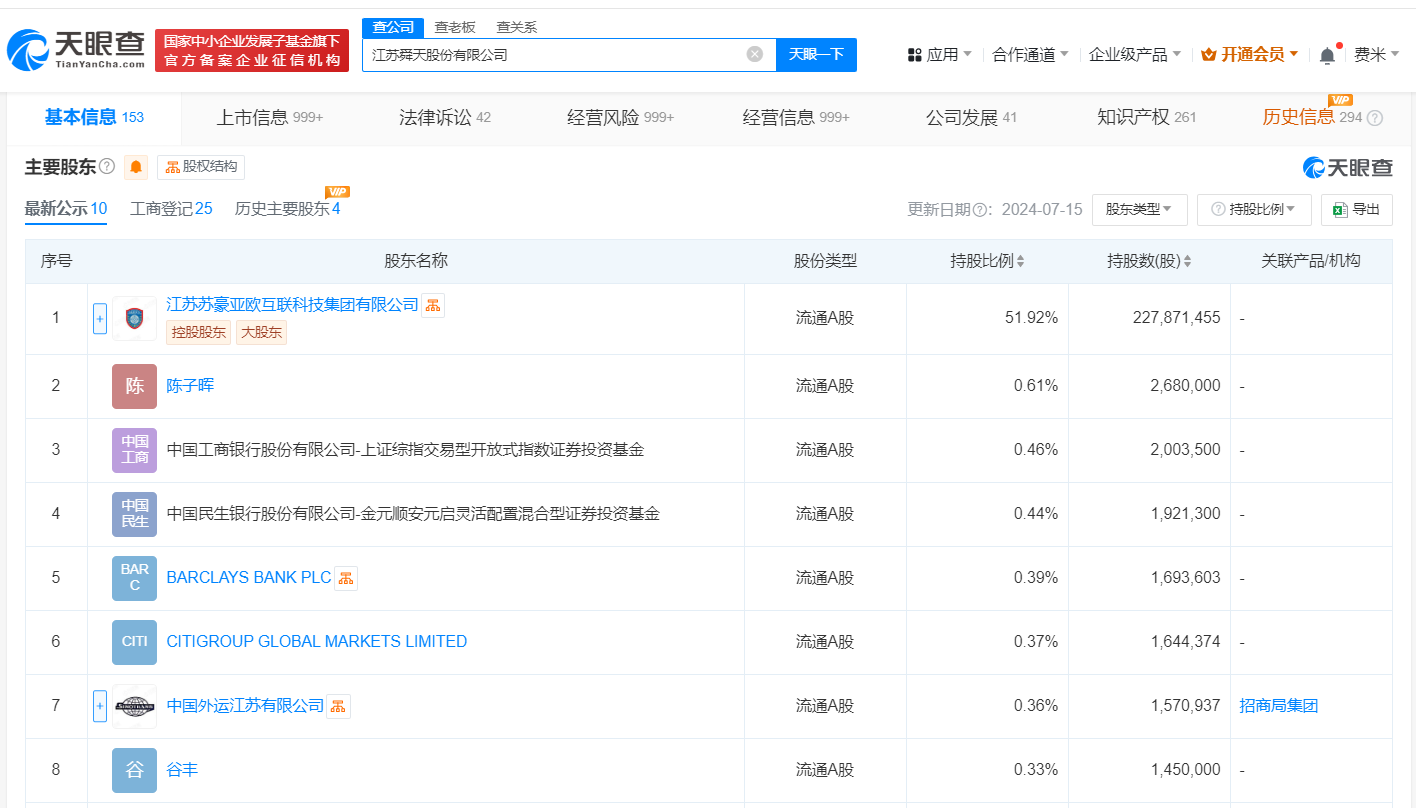1416x808 pixels.
Task: Click 开通会员 membership dropdown
Action: (x=1250, y=54)
